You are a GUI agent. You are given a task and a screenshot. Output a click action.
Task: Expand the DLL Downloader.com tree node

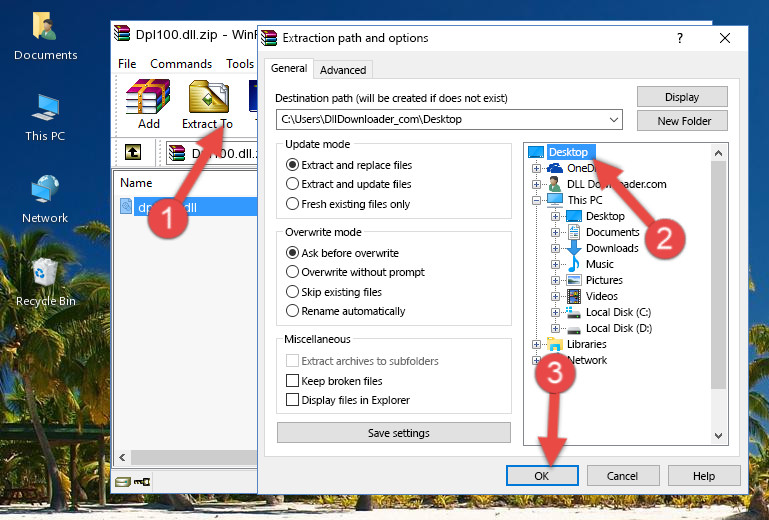click(537, 184)
